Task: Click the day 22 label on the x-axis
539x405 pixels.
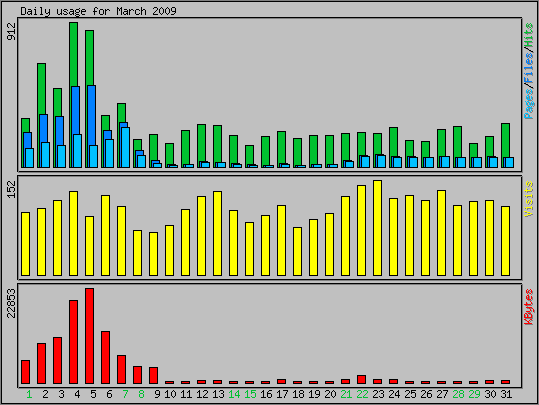Action: pos(362,394)
